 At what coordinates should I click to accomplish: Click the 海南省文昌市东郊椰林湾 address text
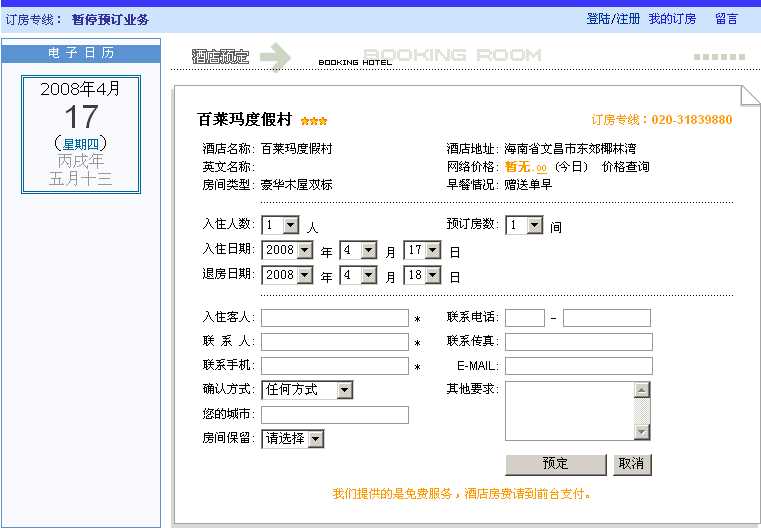[x=570, y=149]
